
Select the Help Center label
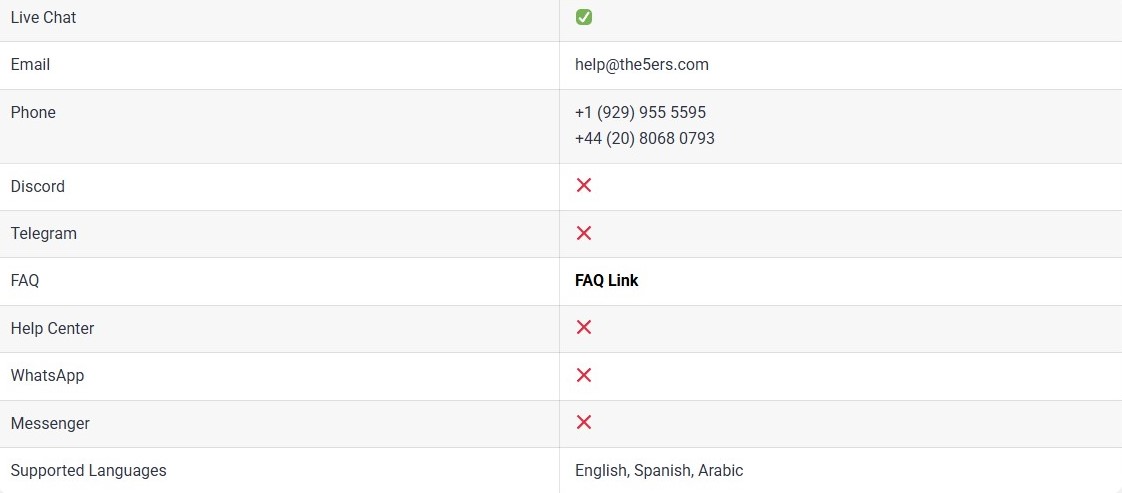coord(52,328)
